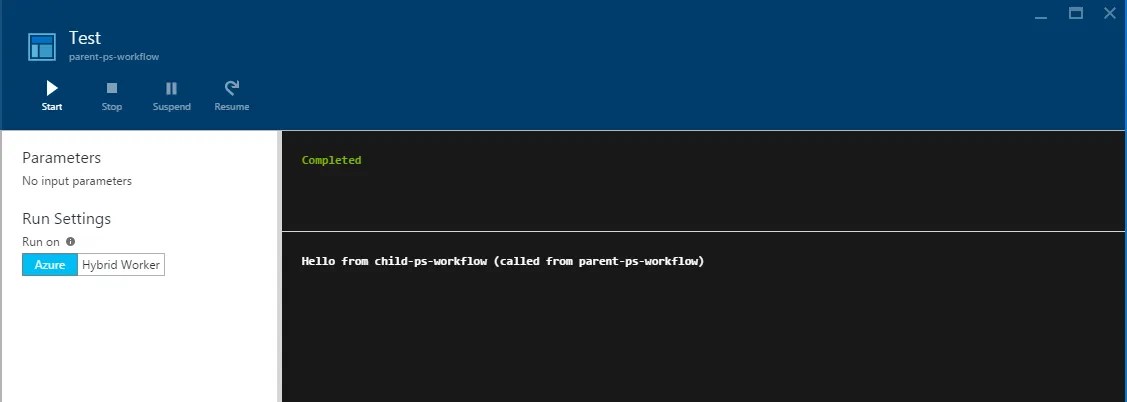Image resolution: width=1127 pixels, height=402 pixels.
Task: Click the Resume label text
Action: click(231, 106)
